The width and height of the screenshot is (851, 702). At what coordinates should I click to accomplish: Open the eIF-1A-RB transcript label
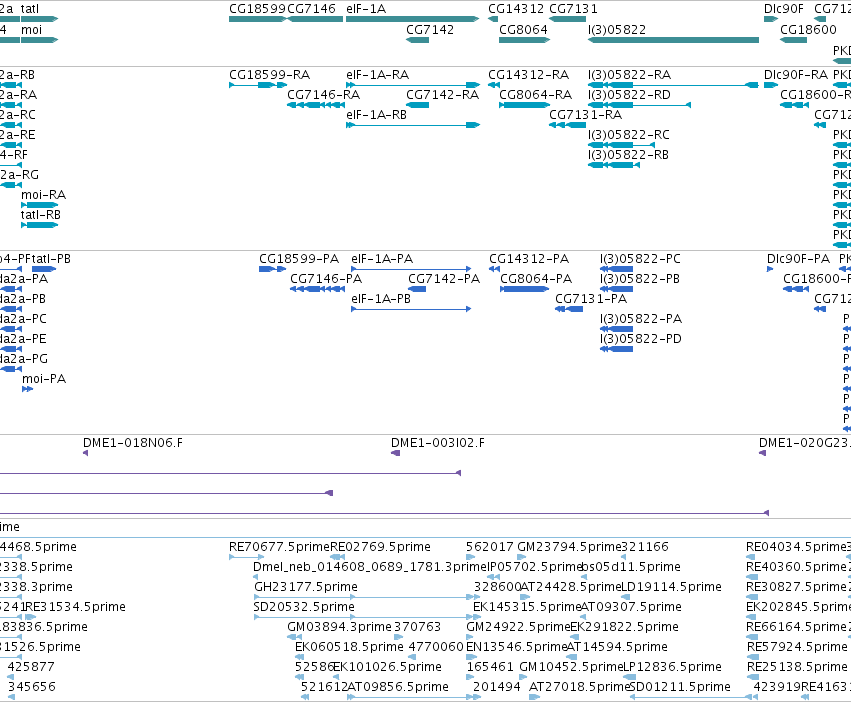tap(377, 115)
